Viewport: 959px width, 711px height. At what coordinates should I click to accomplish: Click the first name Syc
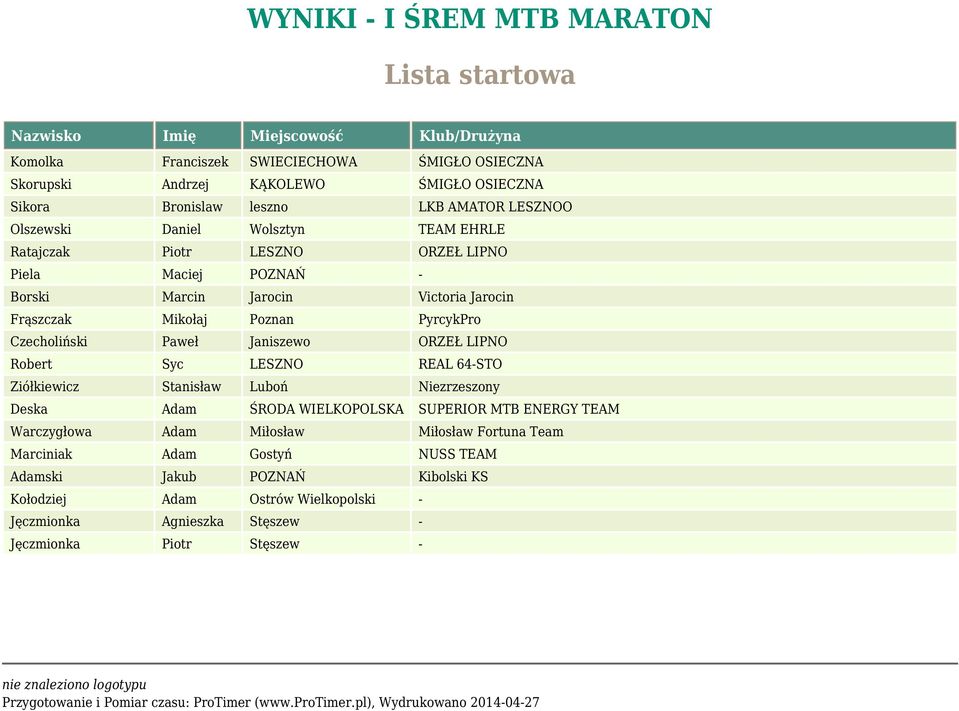pyautogui.click(x=172, y=364)
